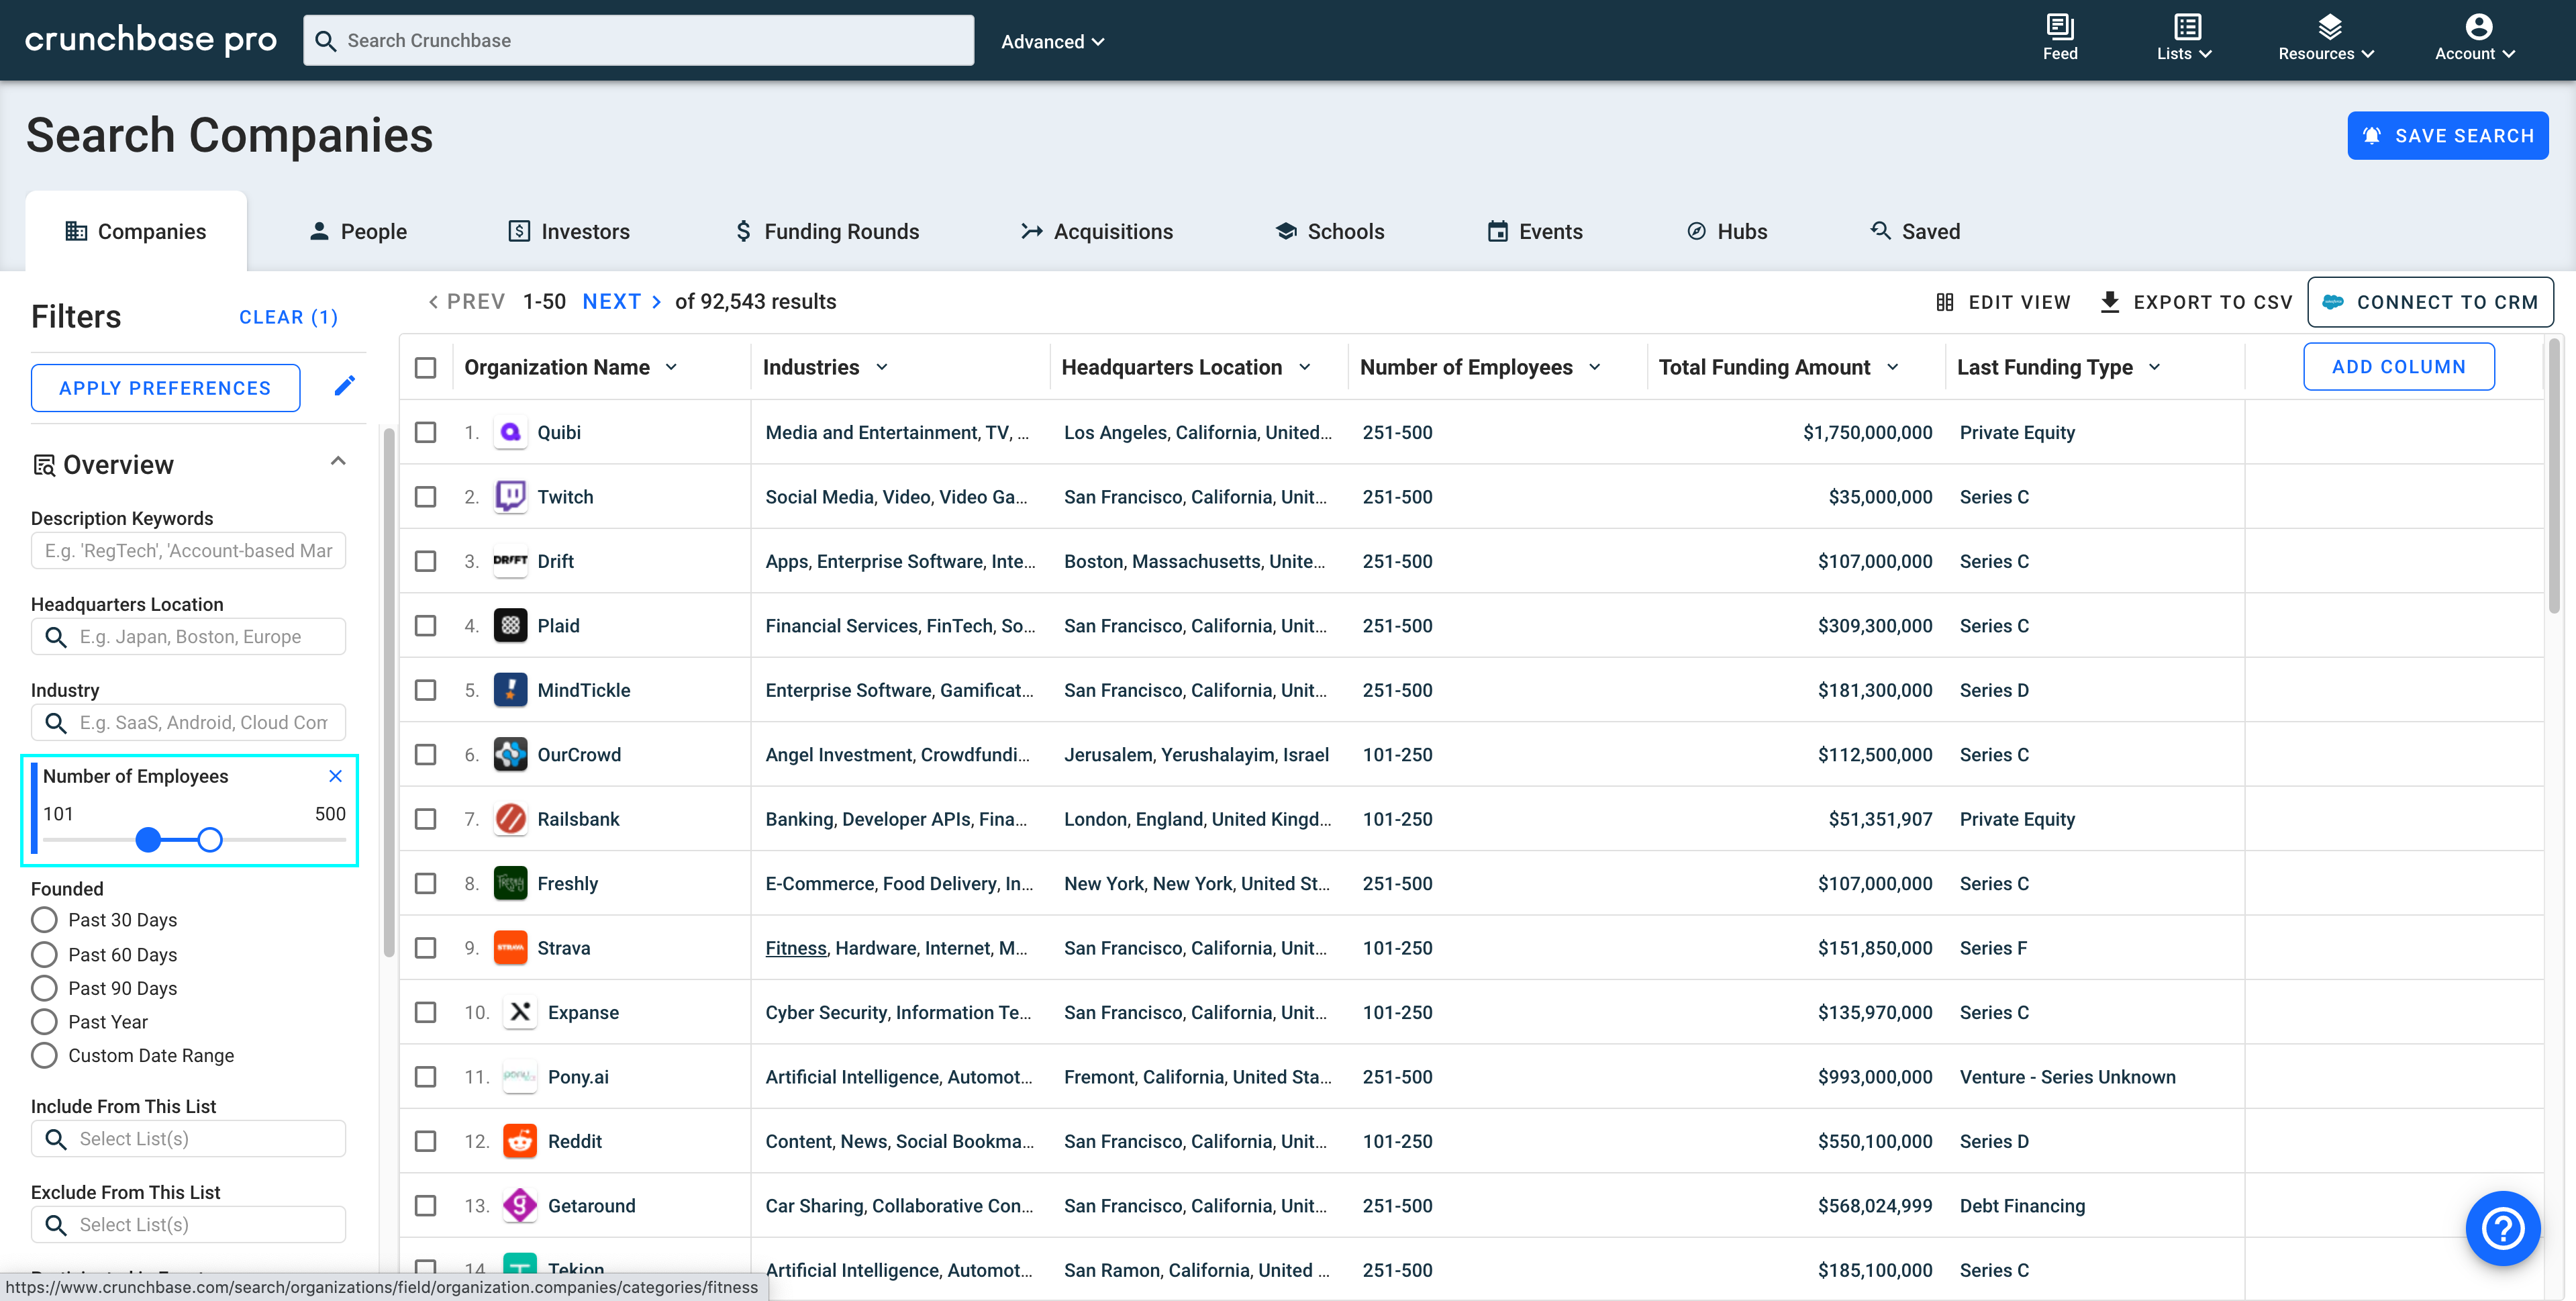Check the box for Plaid row
Viewport: 2576px width, 1301px height.
426,626
